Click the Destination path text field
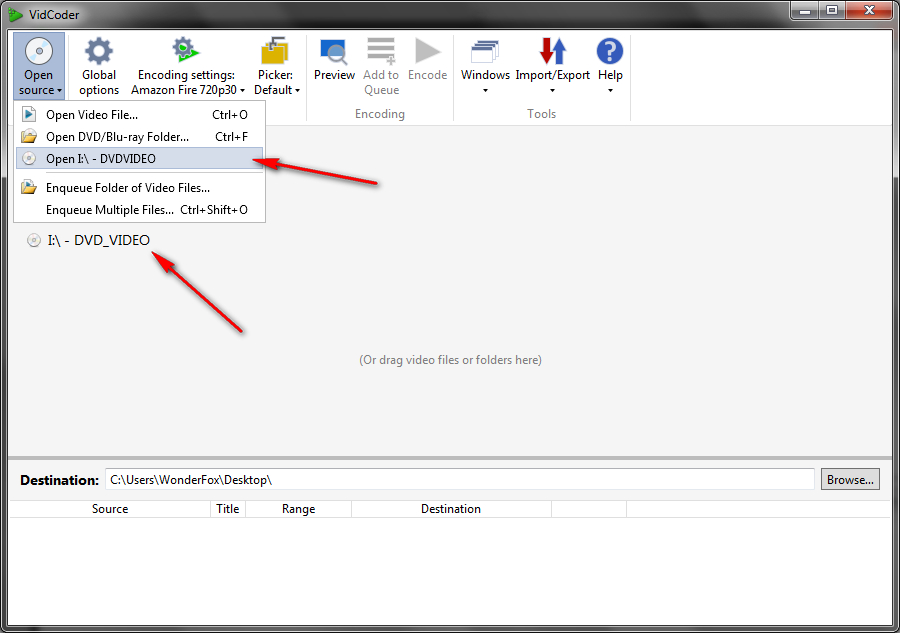Image resolution: width=900 pixels, height=633 pixels. pyautogui.click(x=460, y=479)
